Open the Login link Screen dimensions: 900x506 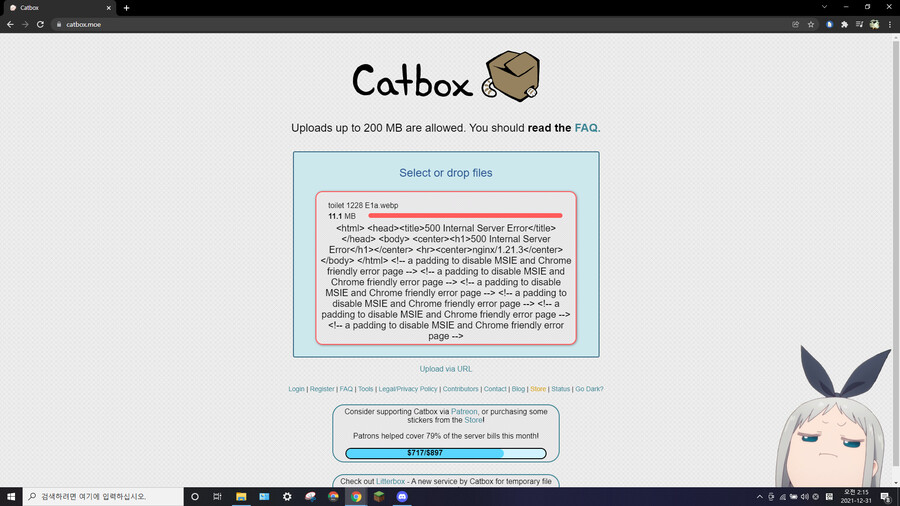pos(296,389)
